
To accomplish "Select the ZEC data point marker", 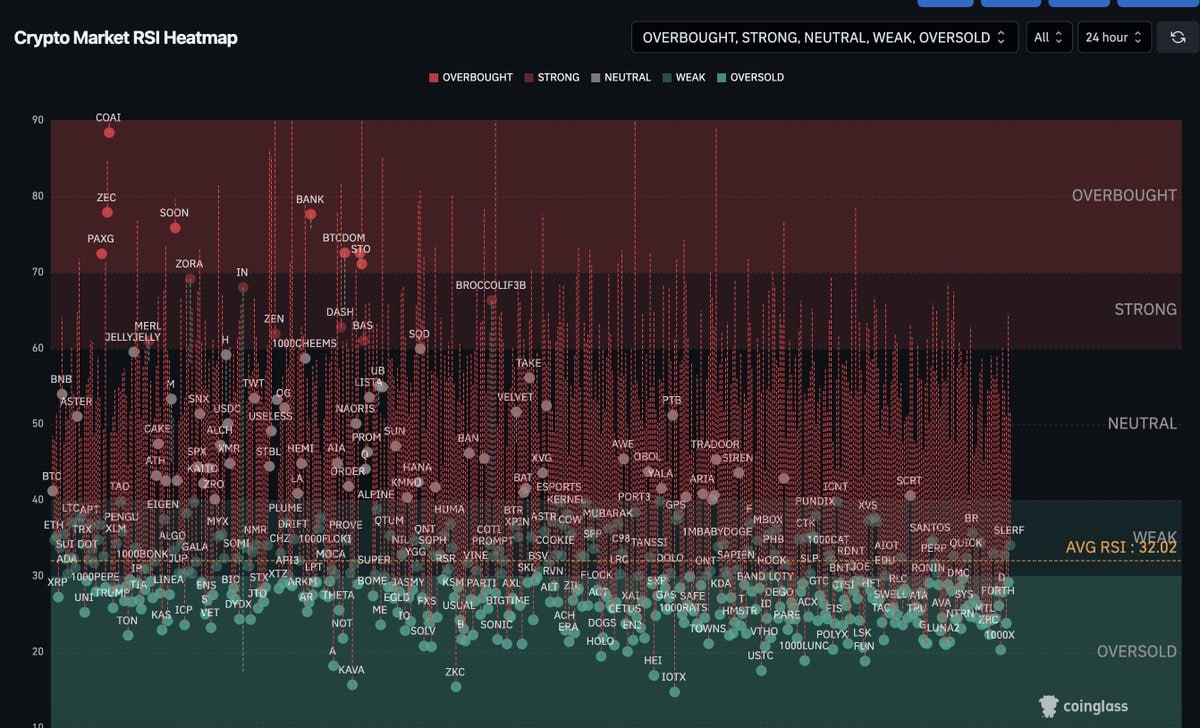I will click(x=107, y=212).
